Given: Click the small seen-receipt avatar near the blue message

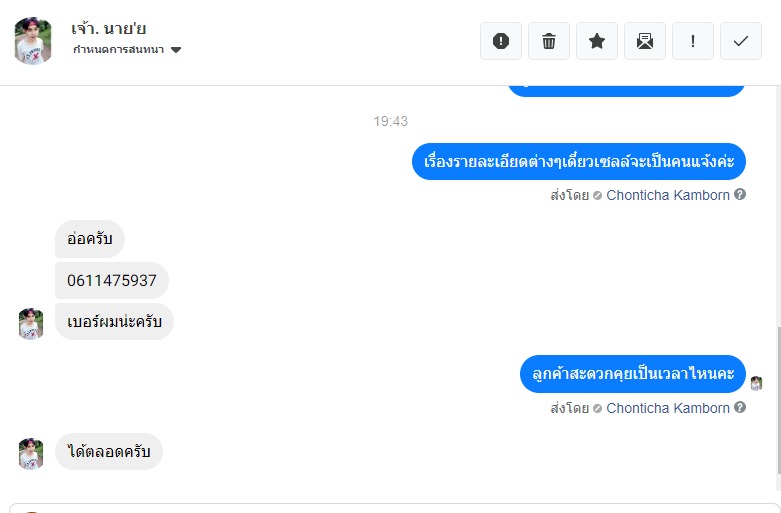Looking at the screenshot, I should click(756, 383).
